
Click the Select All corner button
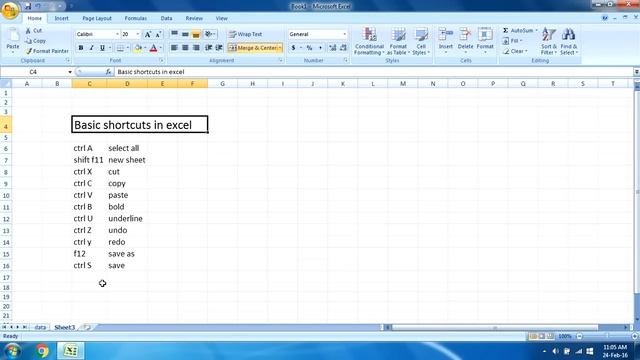pyautogui.click(x=6, y=84)
